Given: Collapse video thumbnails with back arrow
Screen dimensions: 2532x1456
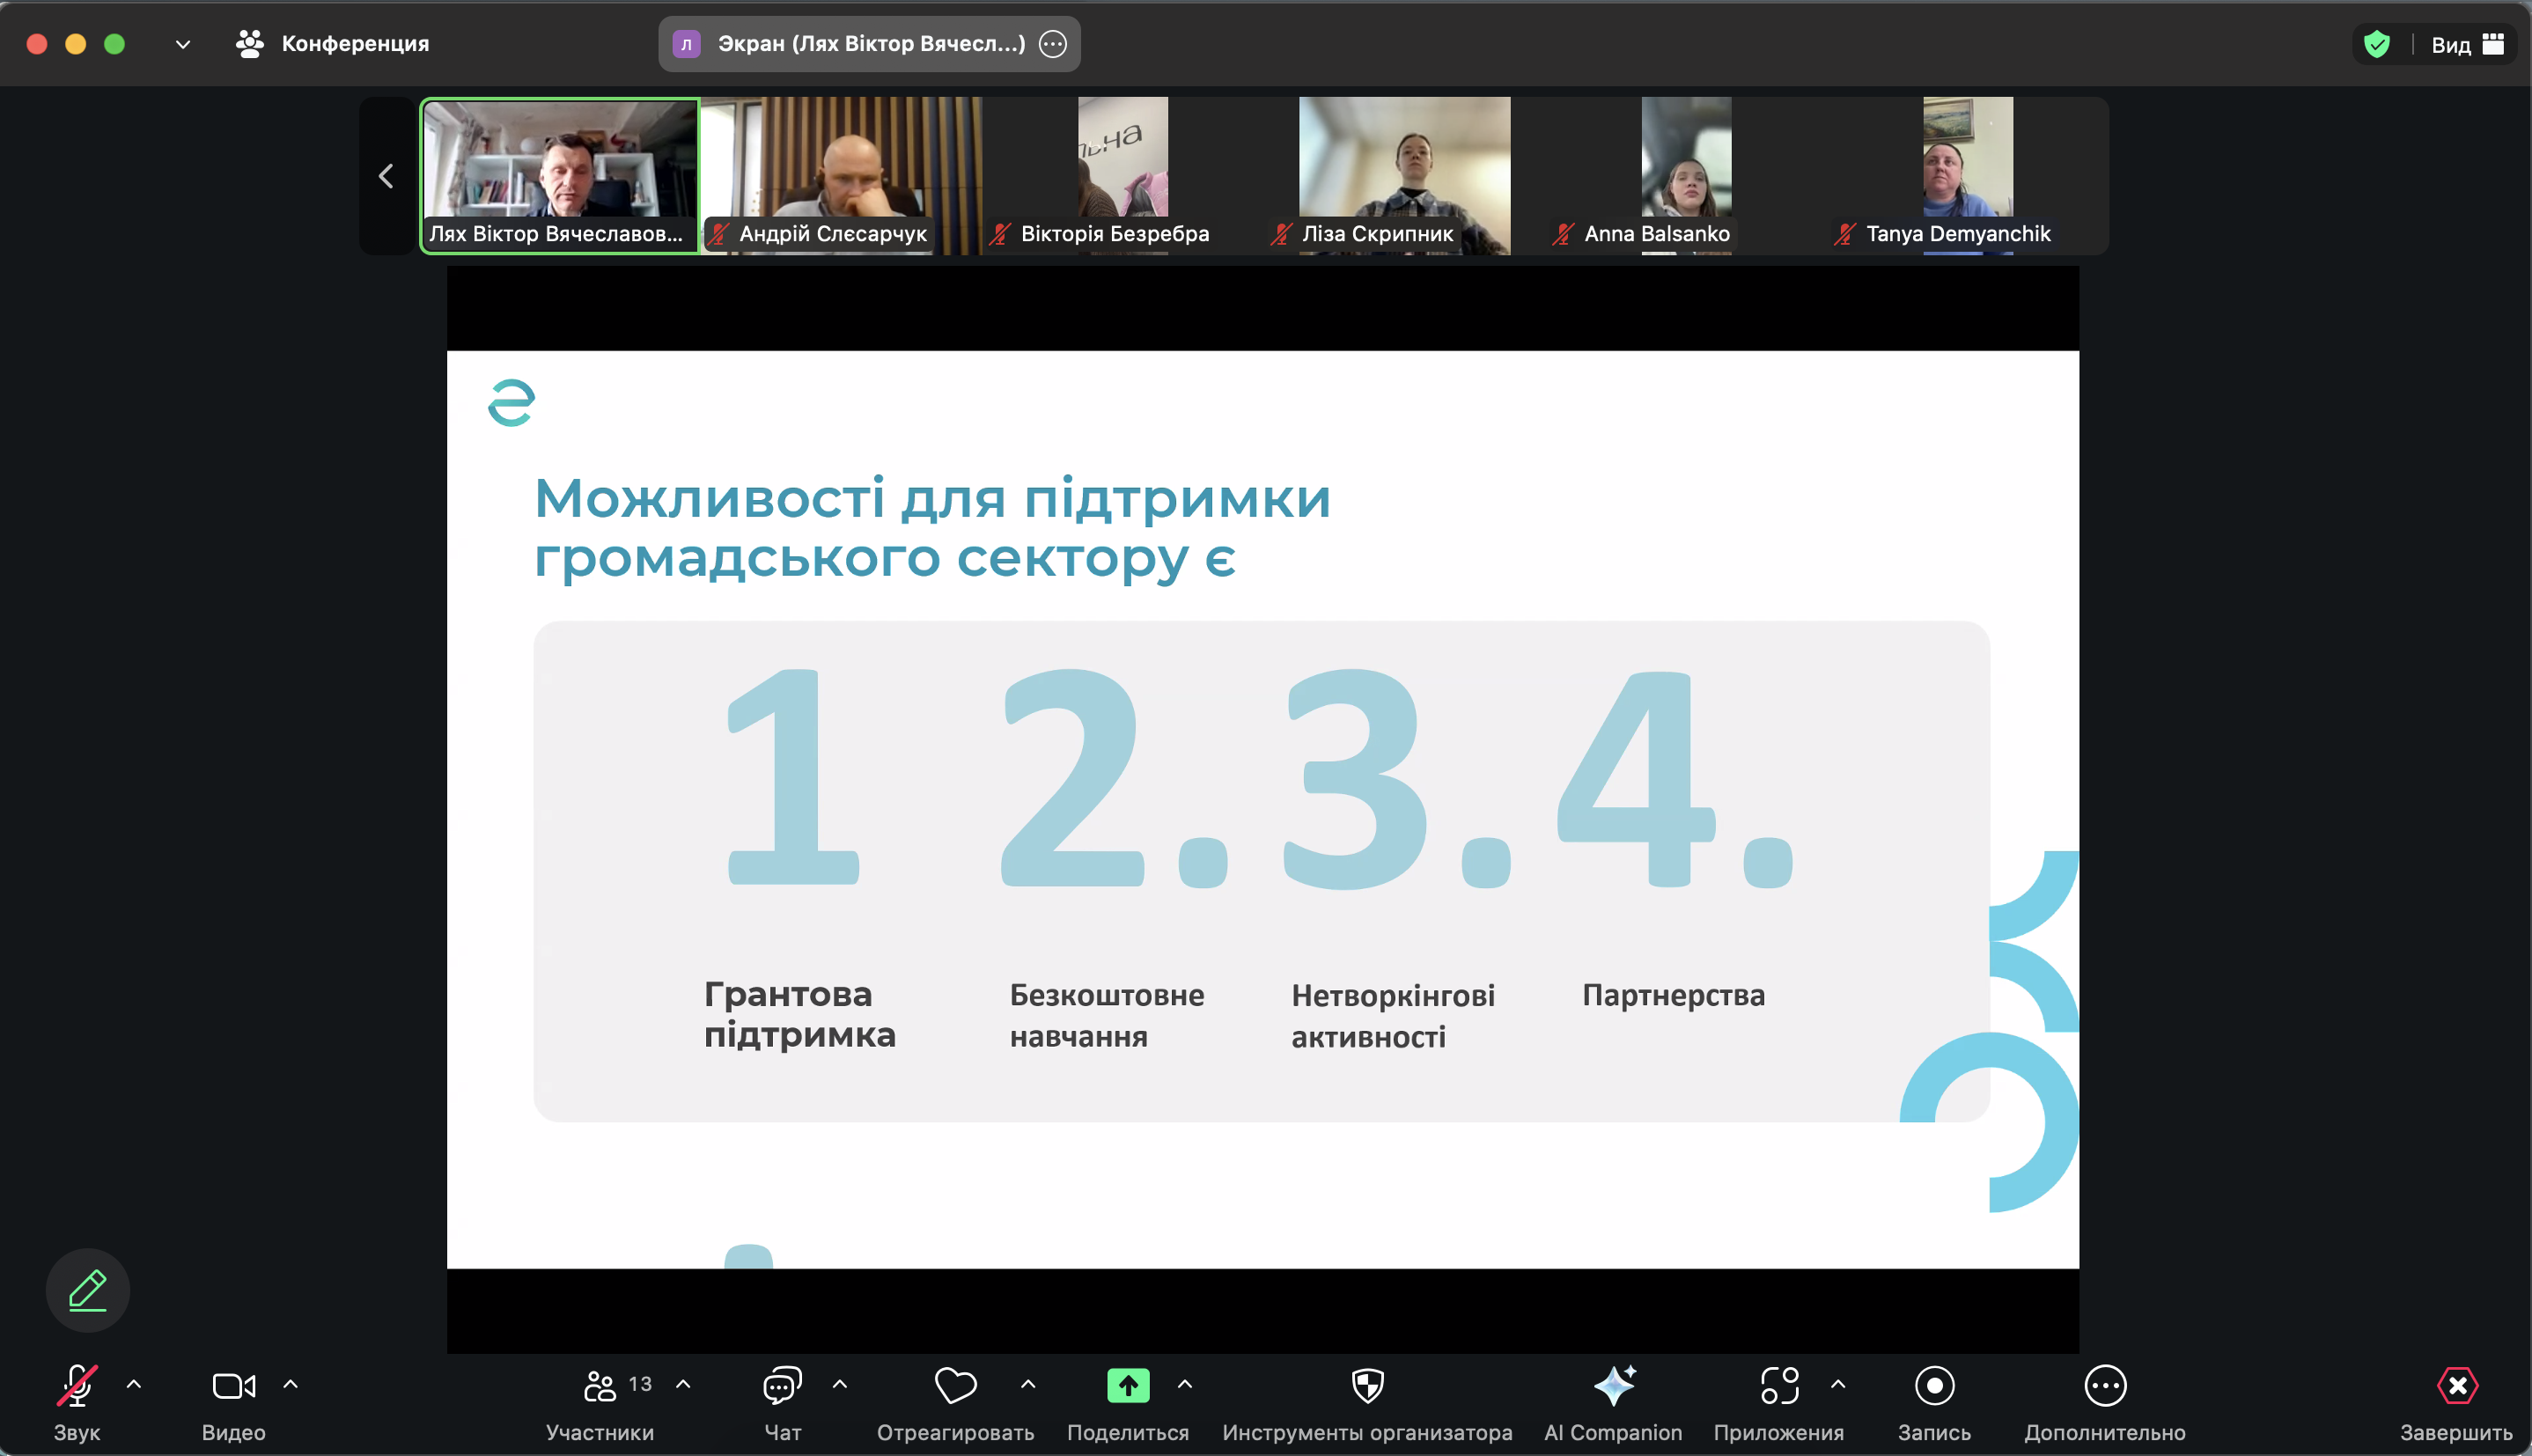Looking at the screenshot, I should pos(387,176).
